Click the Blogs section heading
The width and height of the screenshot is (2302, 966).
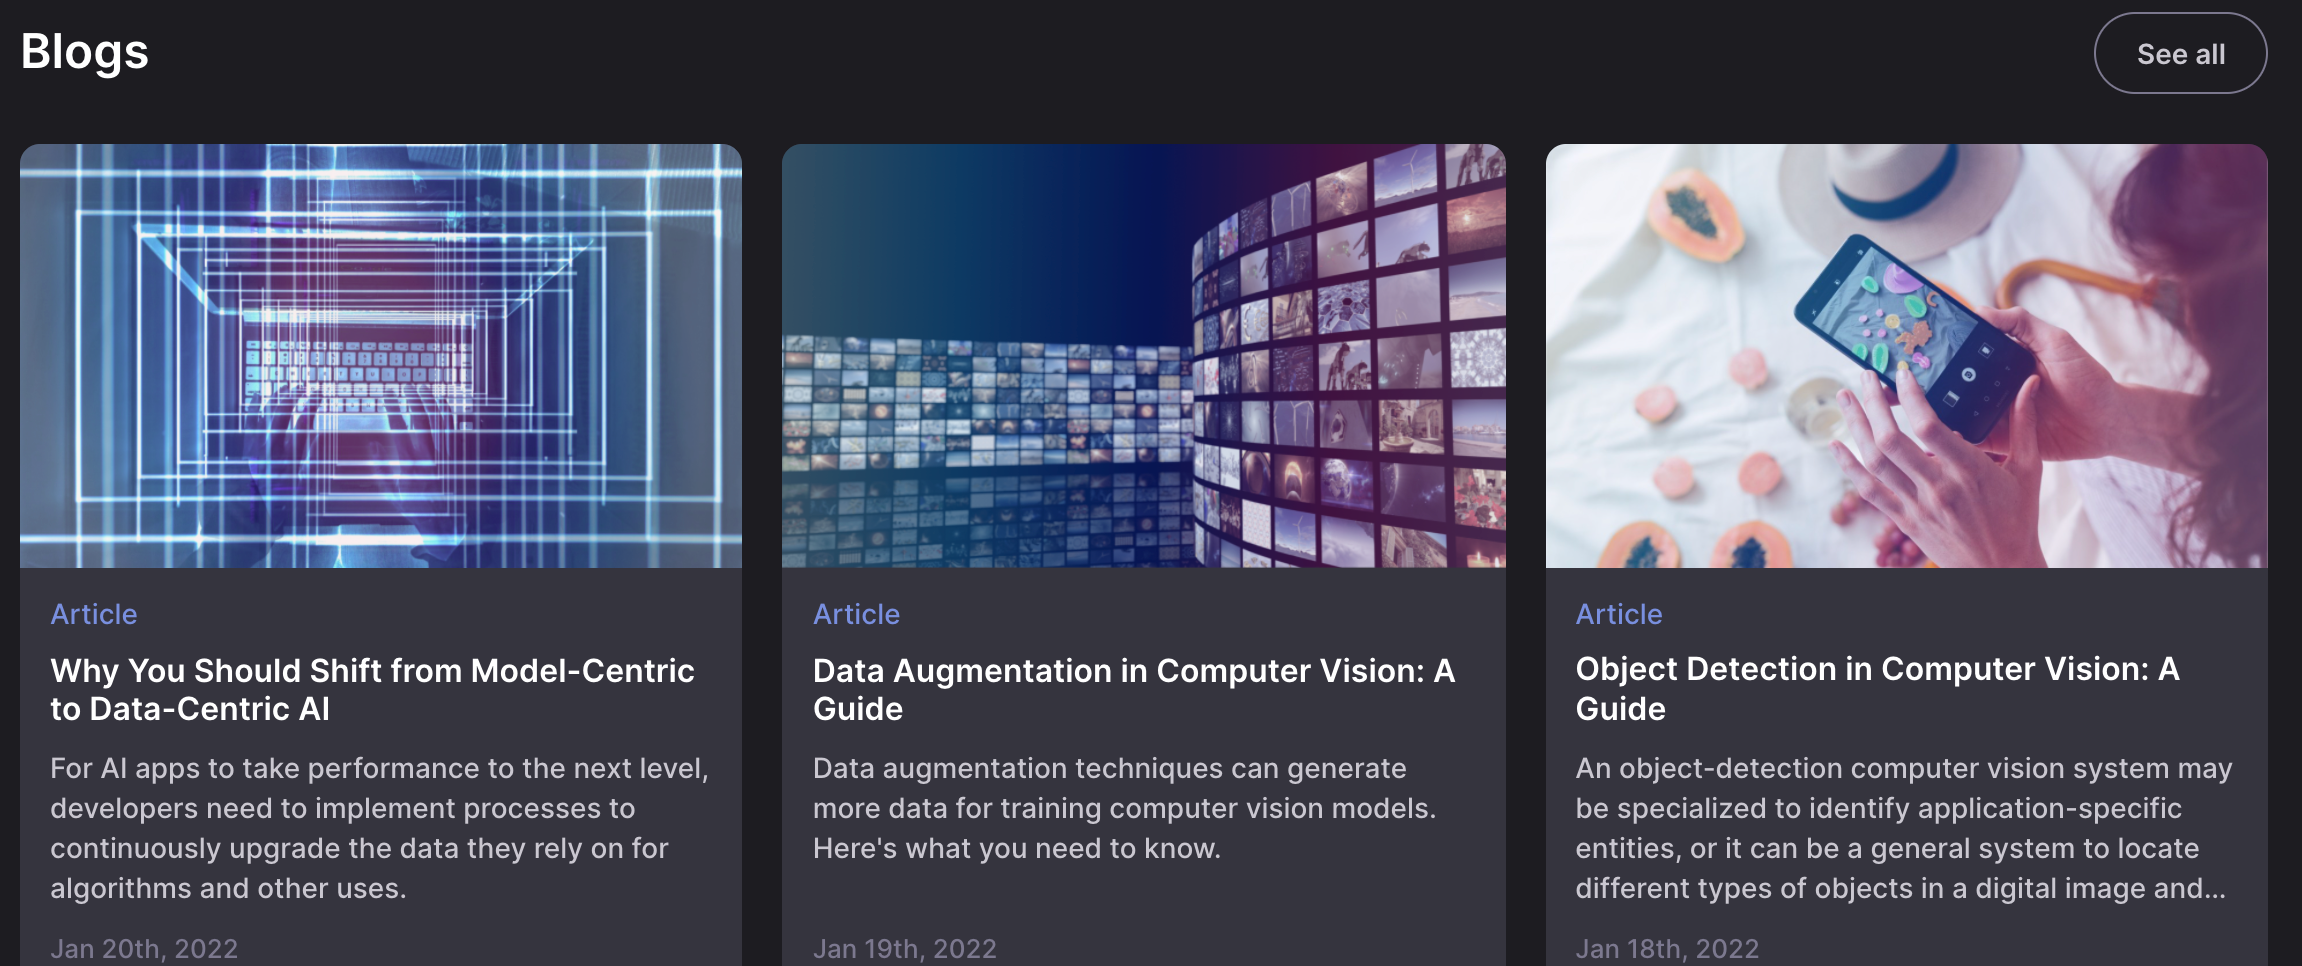click(x=85, y=52)
